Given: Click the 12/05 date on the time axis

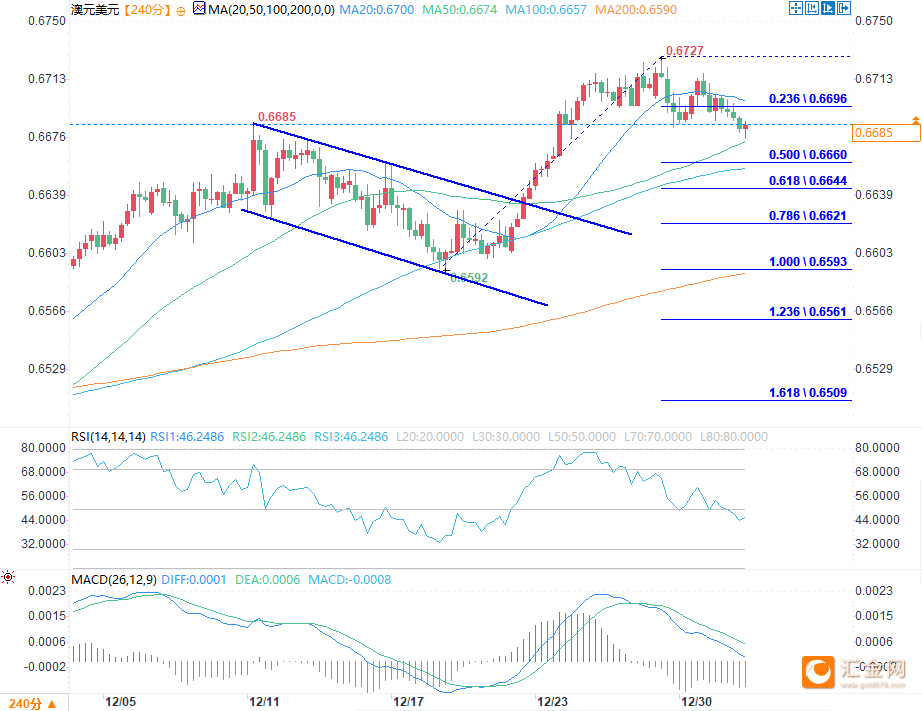Looking at the screenshot, I should click(120, 702).
